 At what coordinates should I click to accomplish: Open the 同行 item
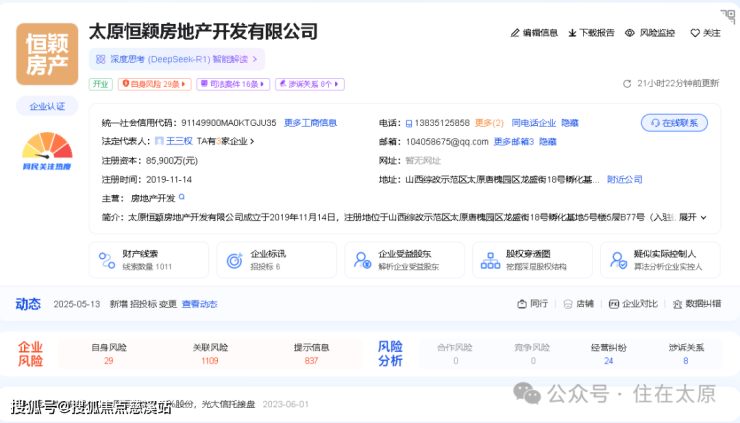point(532,304)
